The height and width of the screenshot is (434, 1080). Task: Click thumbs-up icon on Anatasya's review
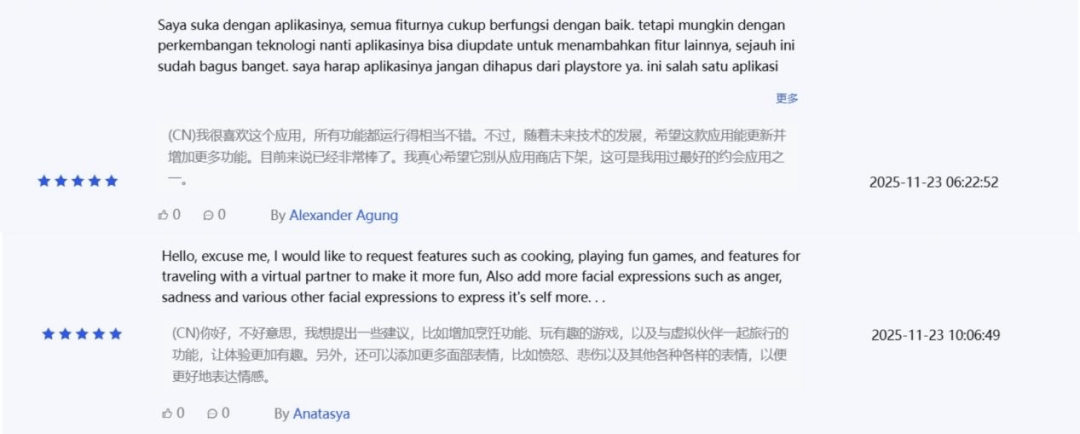click(x=167, y=413)
